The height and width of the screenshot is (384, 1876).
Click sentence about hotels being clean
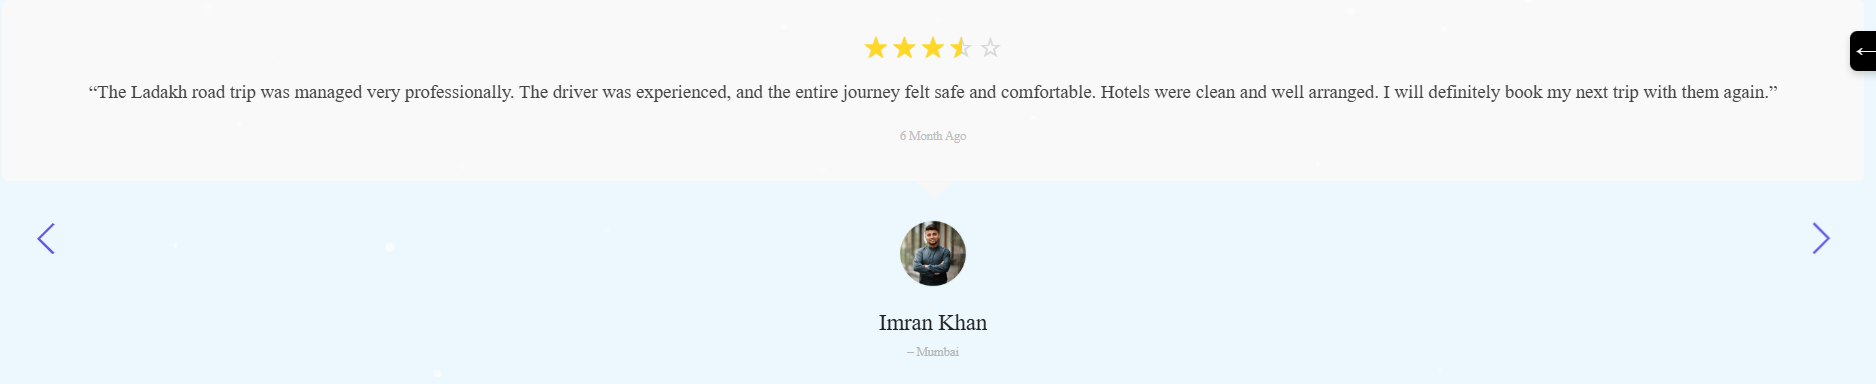[x=1239, y=92]
